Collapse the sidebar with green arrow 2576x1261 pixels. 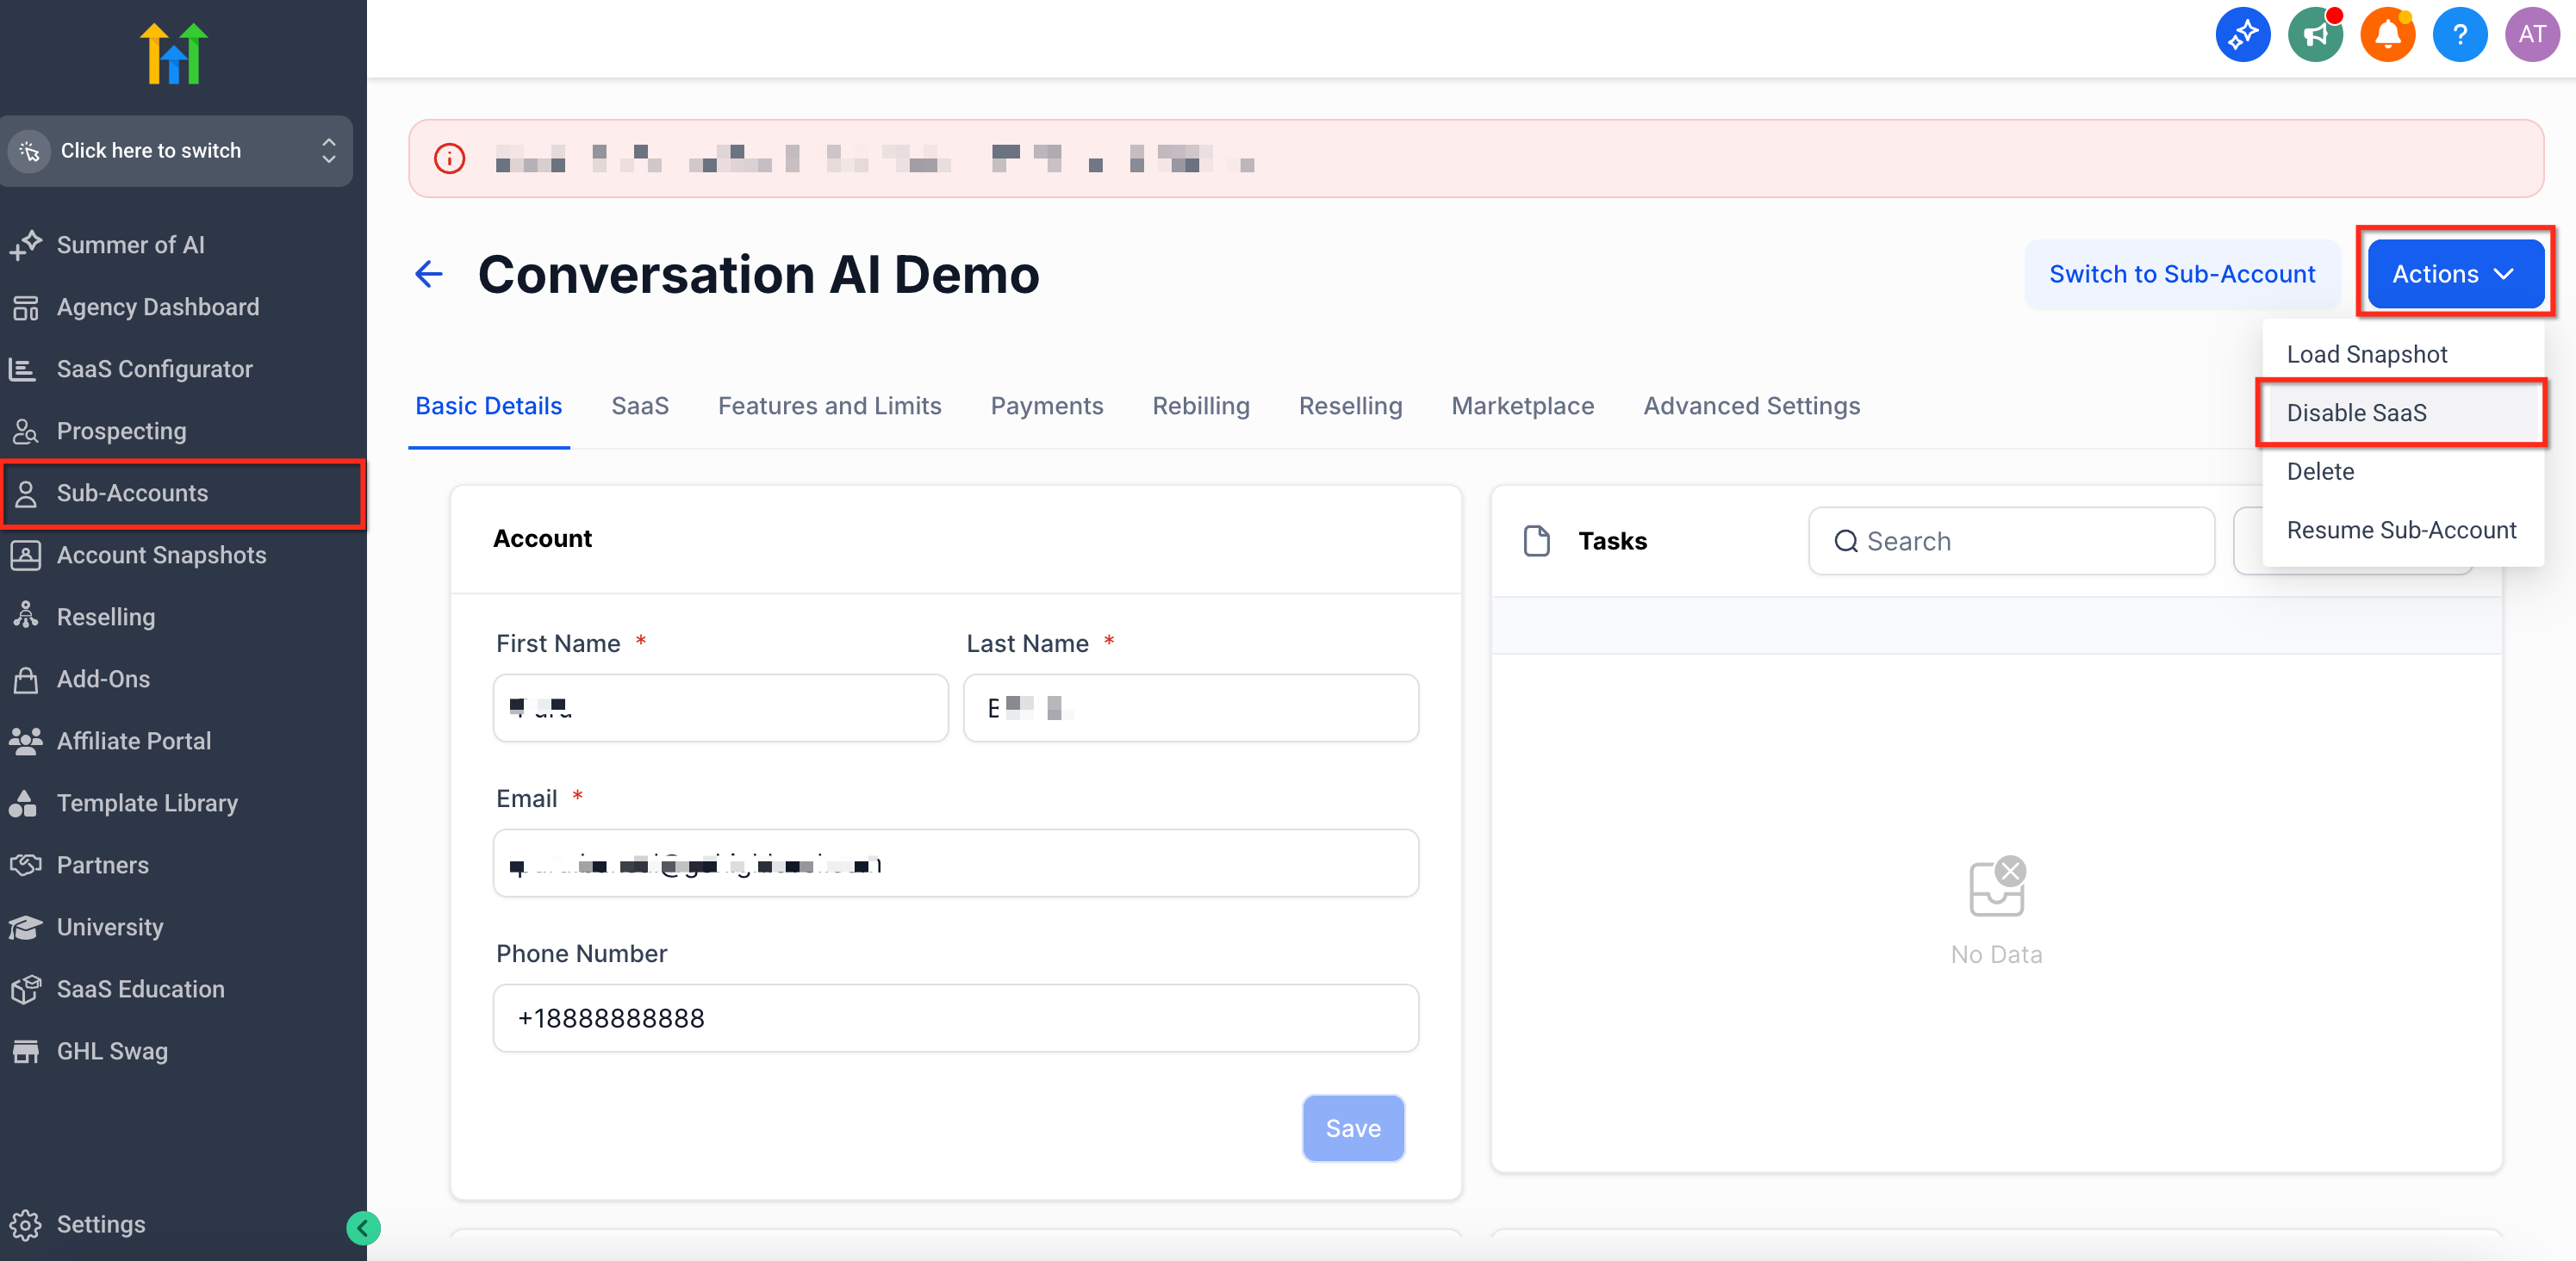pyautogui.click(x=363, y=1227)
